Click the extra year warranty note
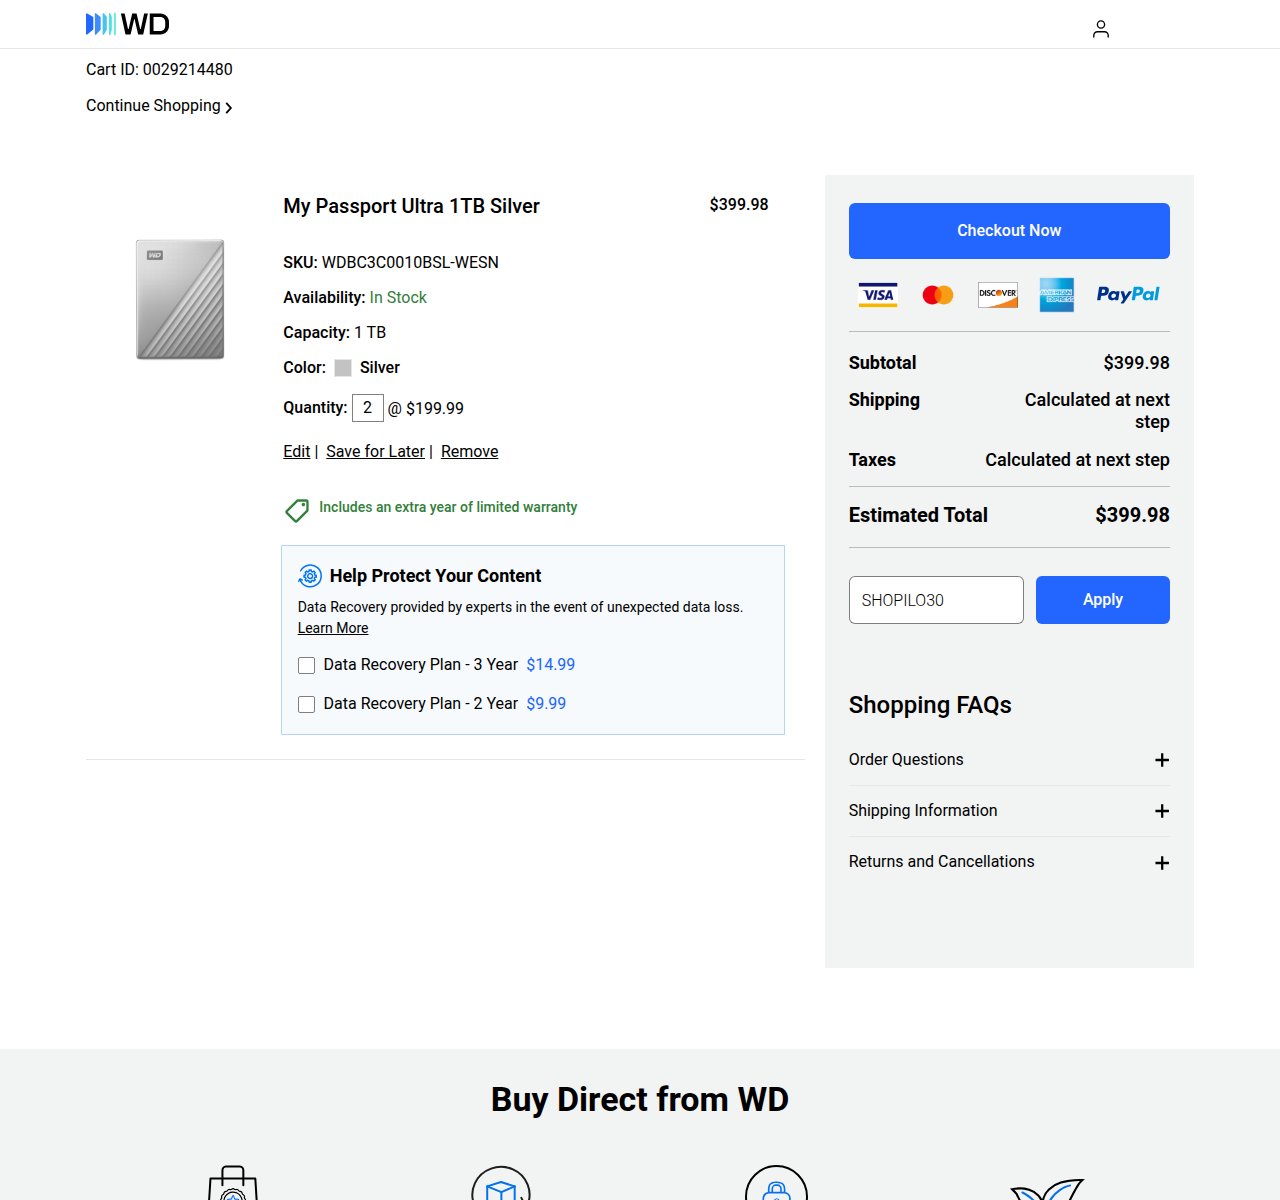1280x1200 pixels. (x=448, y=507)
